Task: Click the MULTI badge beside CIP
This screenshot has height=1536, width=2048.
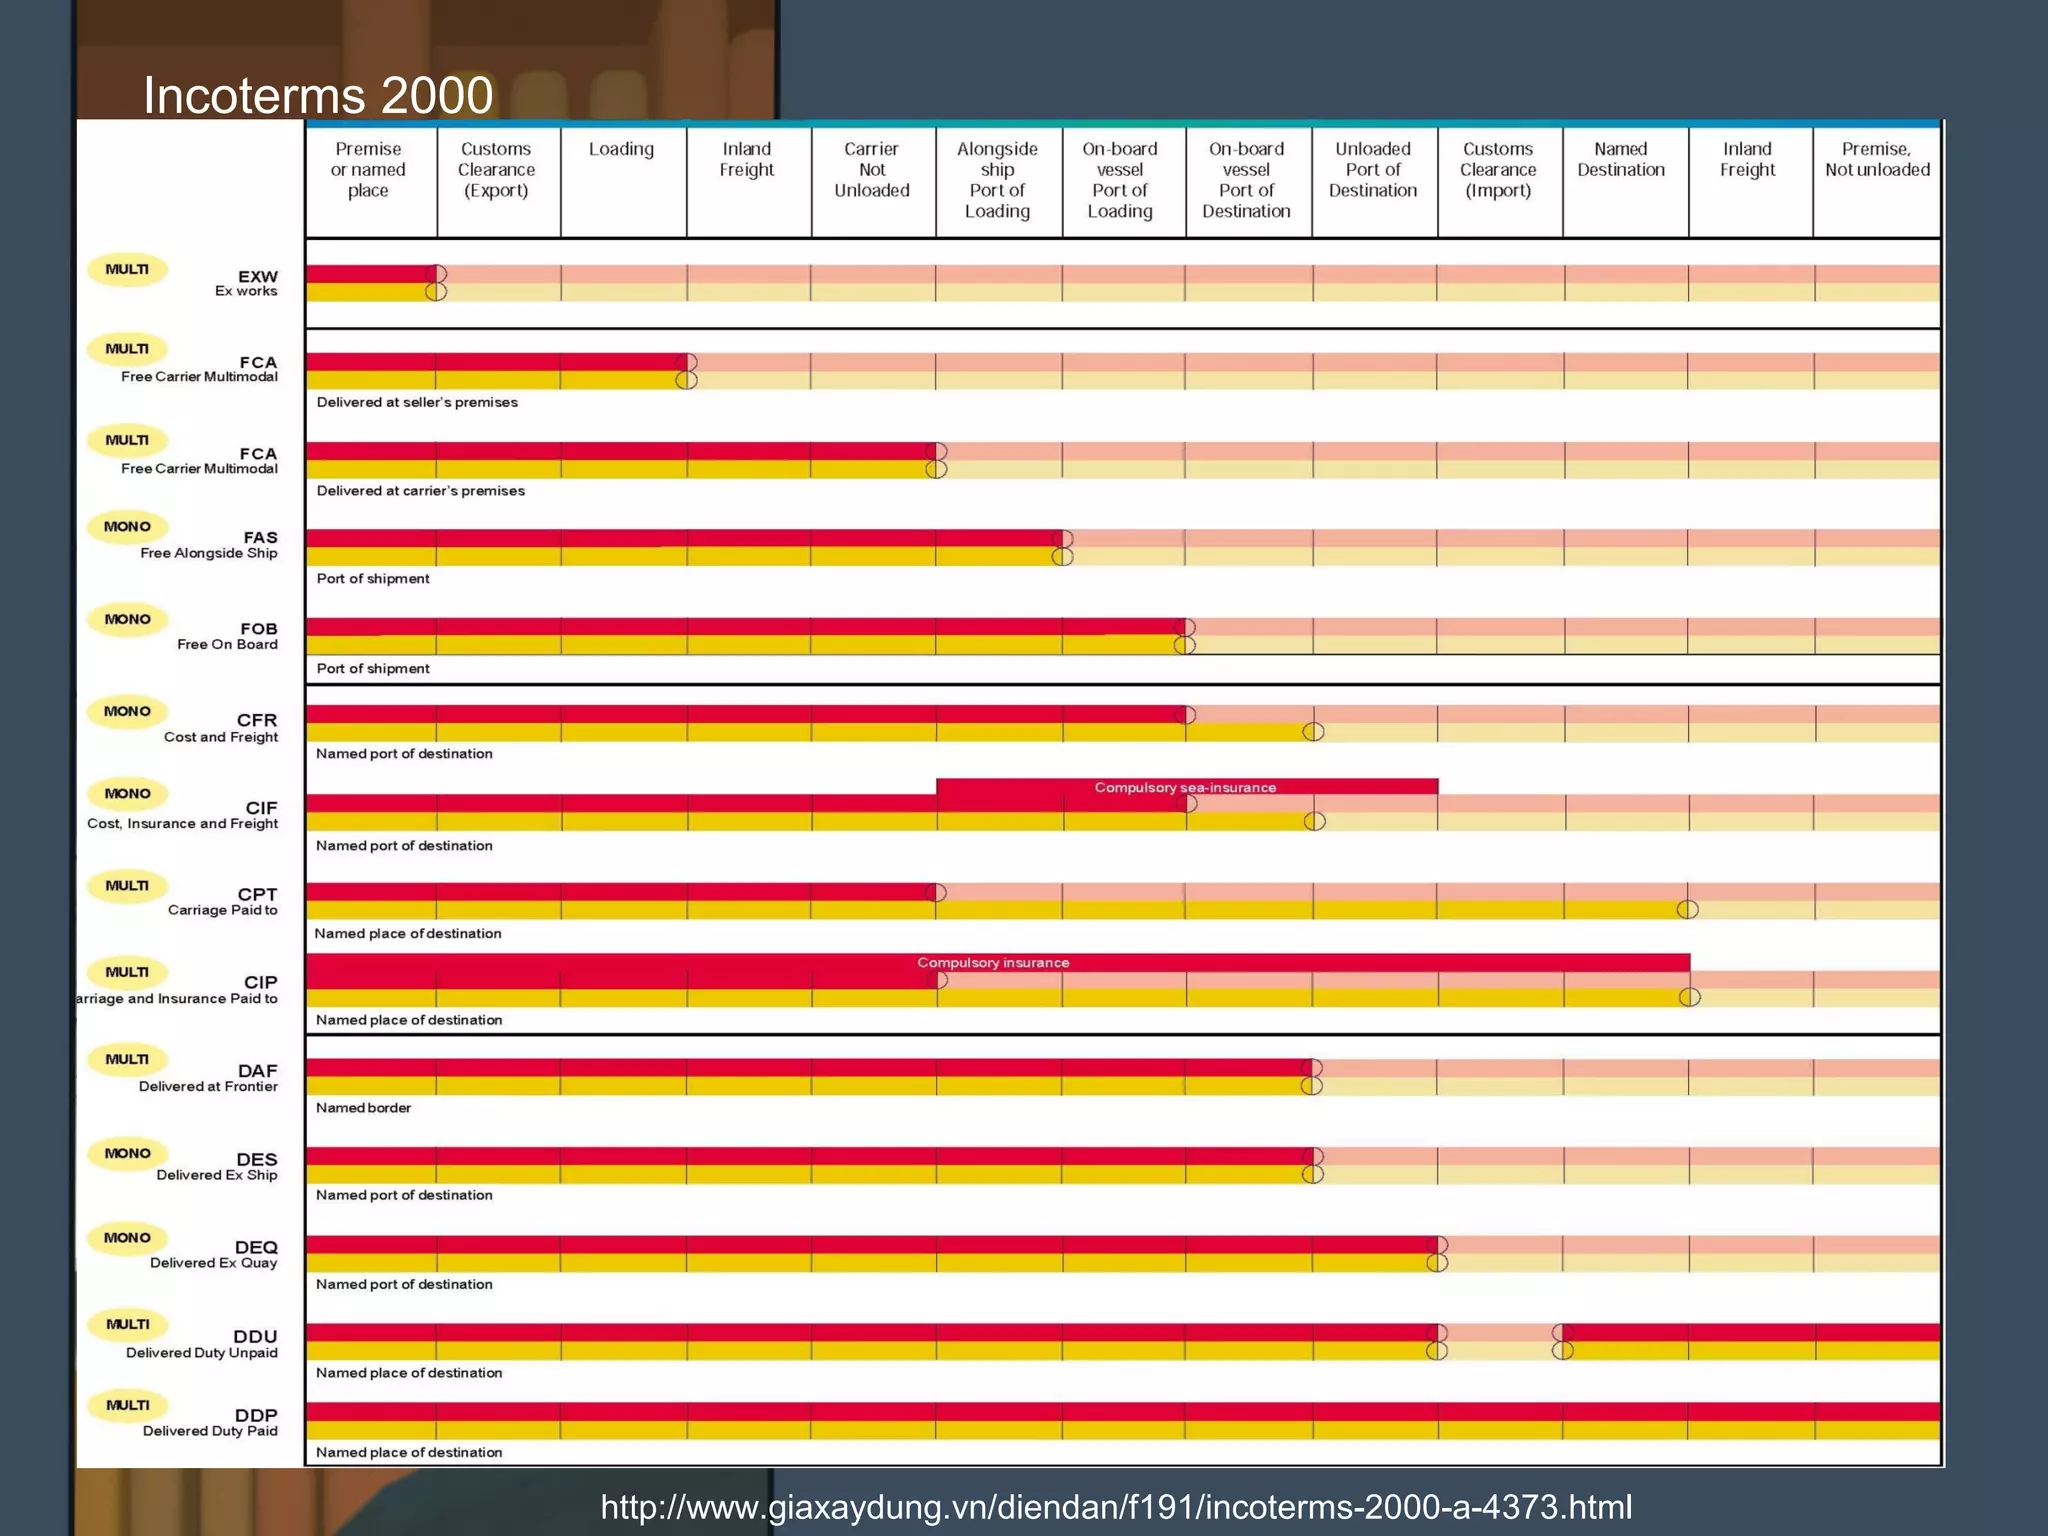Action: (x=127, y=971)
